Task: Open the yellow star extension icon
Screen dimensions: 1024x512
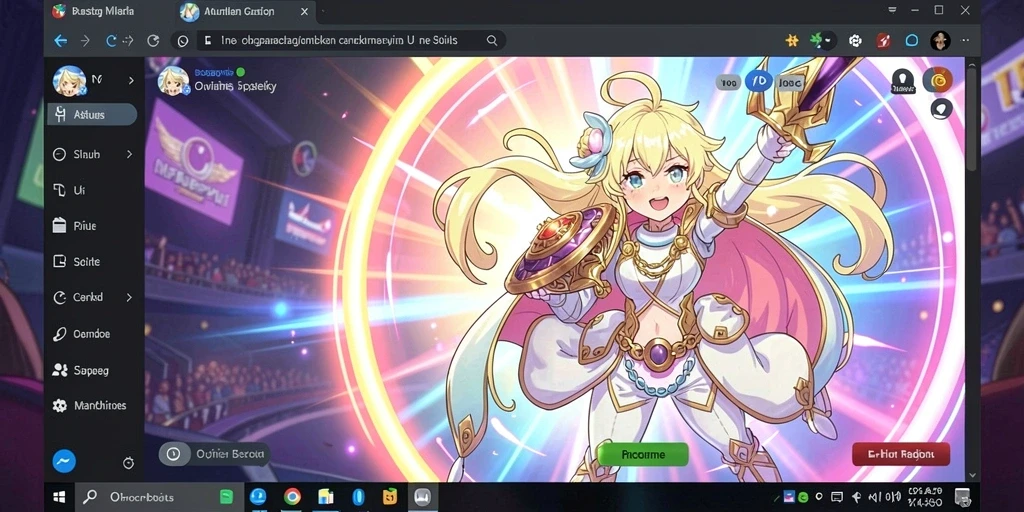Action: [x=792, y=40]
